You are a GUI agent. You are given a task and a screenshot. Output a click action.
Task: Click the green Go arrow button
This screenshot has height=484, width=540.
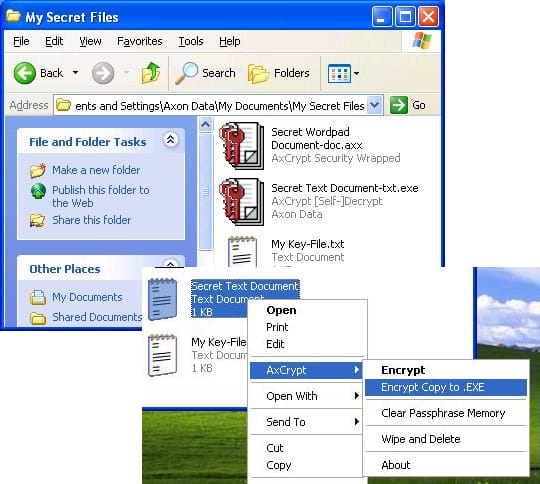[x=399, y=105]
